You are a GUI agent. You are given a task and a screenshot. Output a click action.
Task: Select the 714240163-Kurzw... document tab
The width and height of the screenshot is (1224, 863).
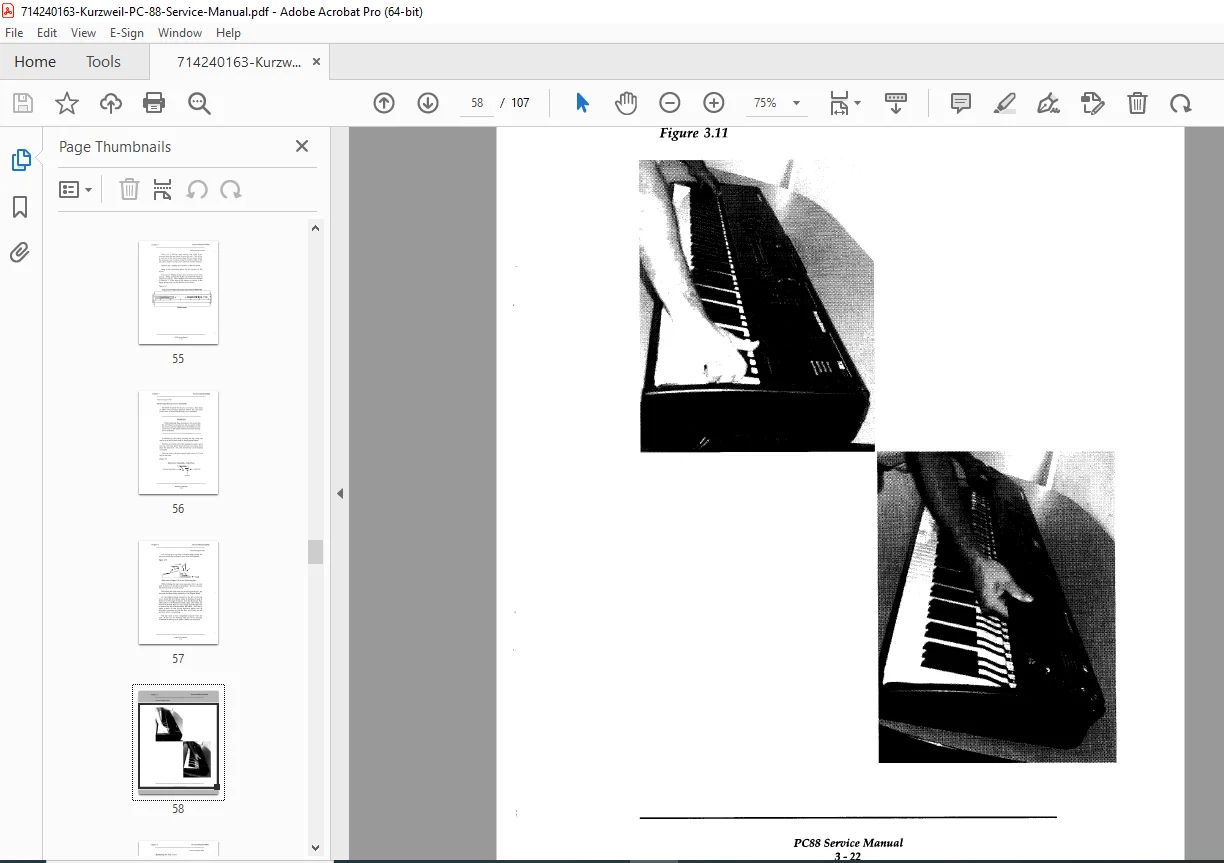pyautogui.click(x=239, y=62)
